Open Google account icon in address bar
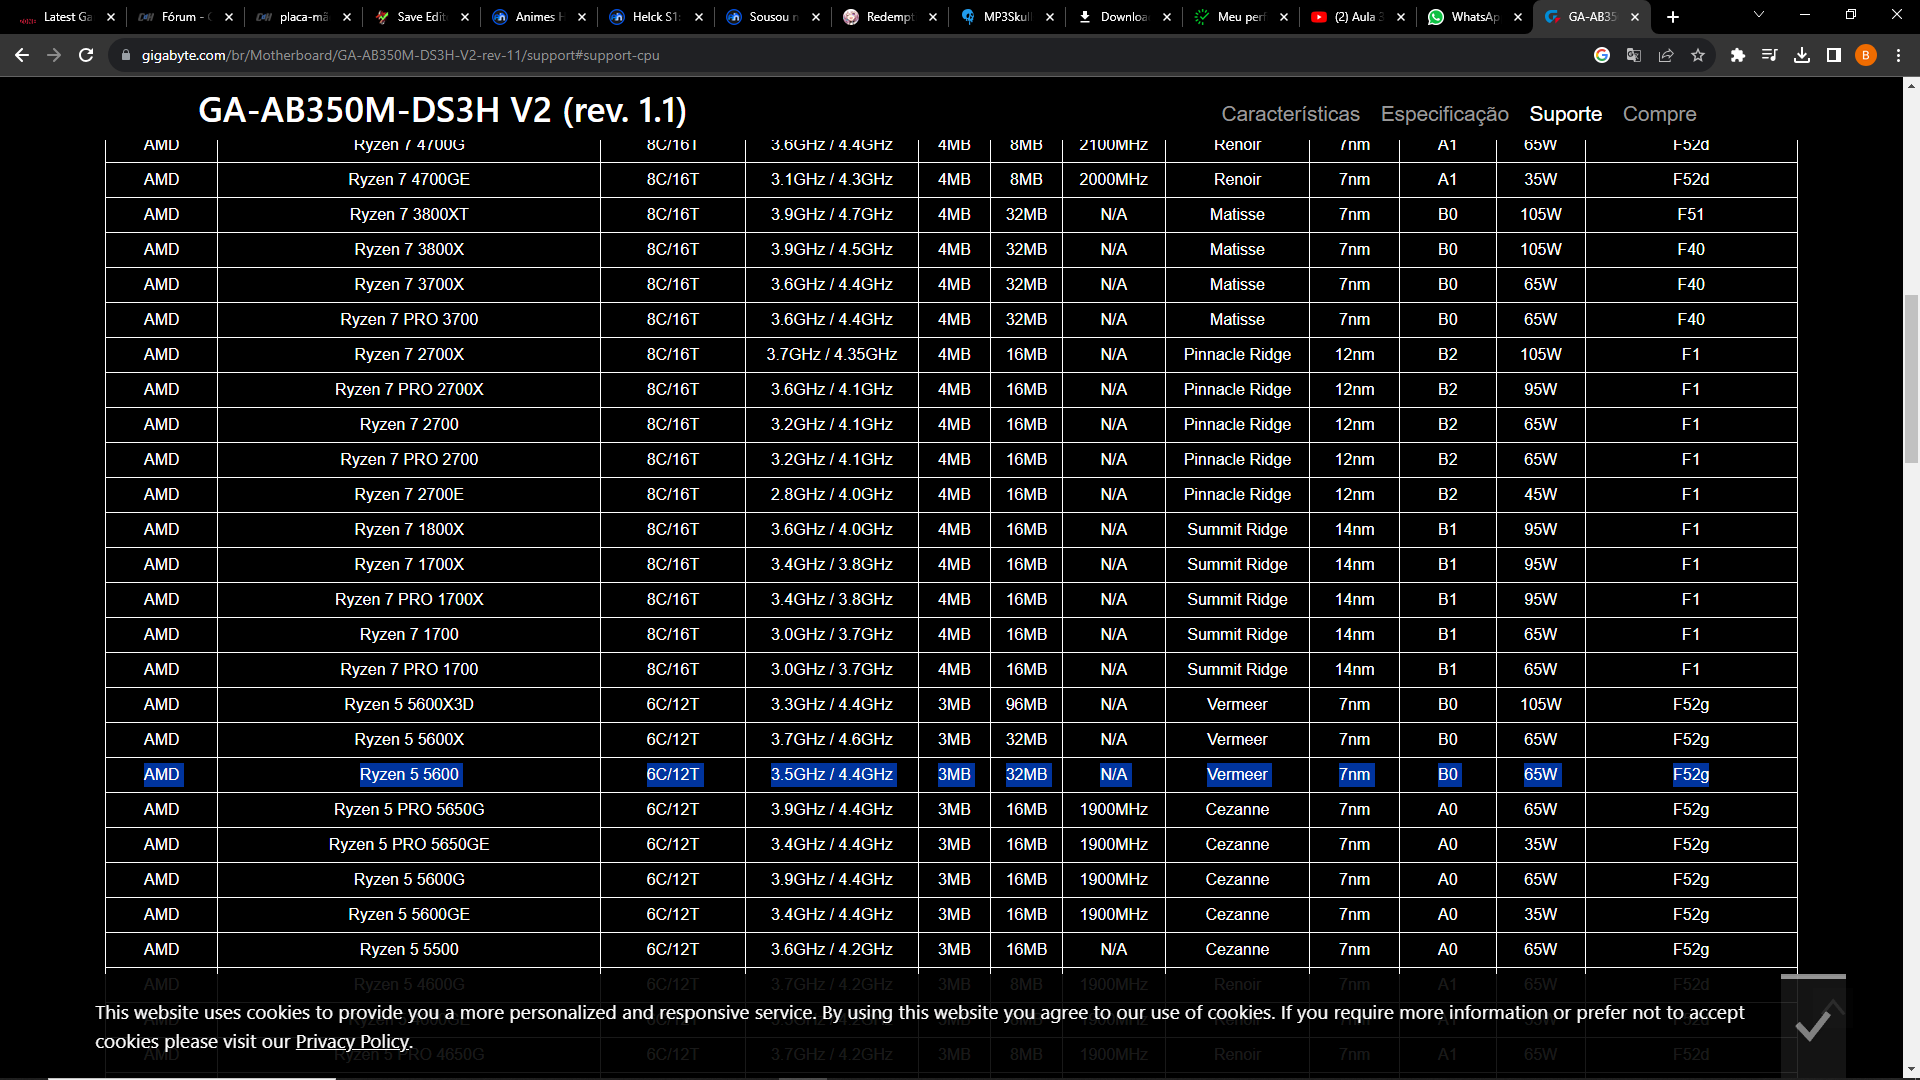This screenshot has width=1920, height=1080. point(1602,55)
